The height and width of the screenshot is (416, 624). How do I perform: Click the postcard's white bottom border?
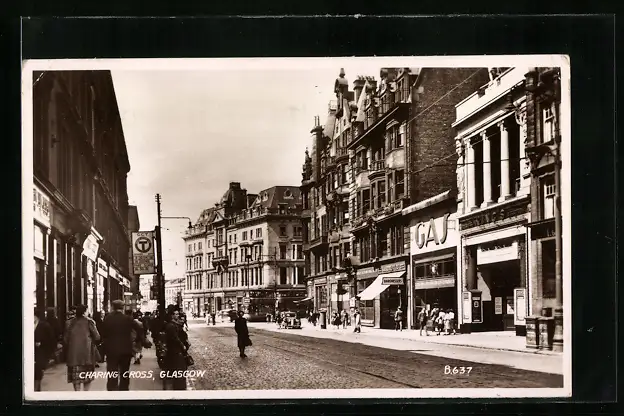tap(300, 393)
